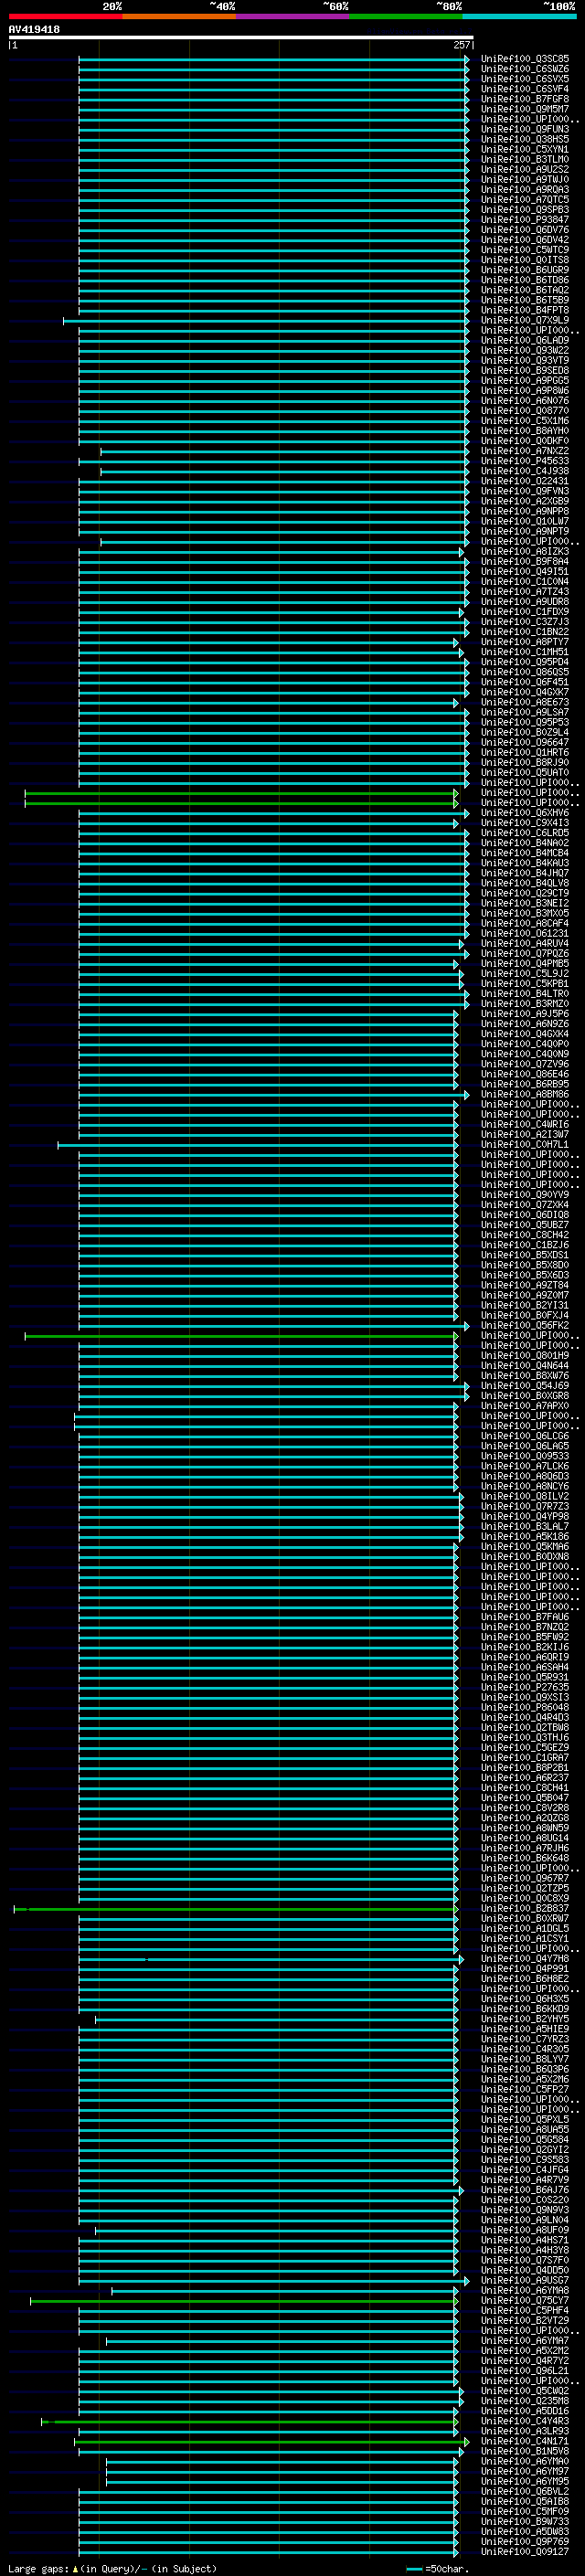Open hit label UniRef100_P93847
Viewport: 585px width, 2576px height.
pos(525,220)
